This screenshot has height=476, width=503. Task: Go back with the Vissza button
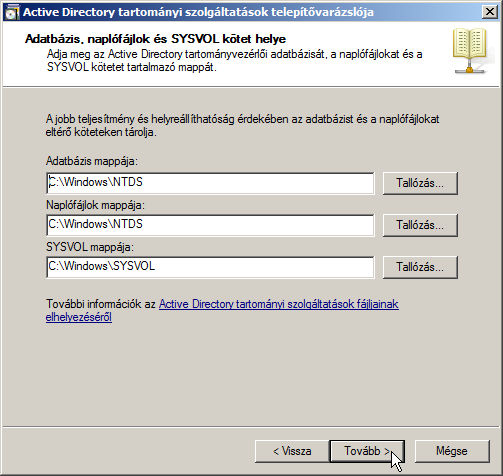292,451
